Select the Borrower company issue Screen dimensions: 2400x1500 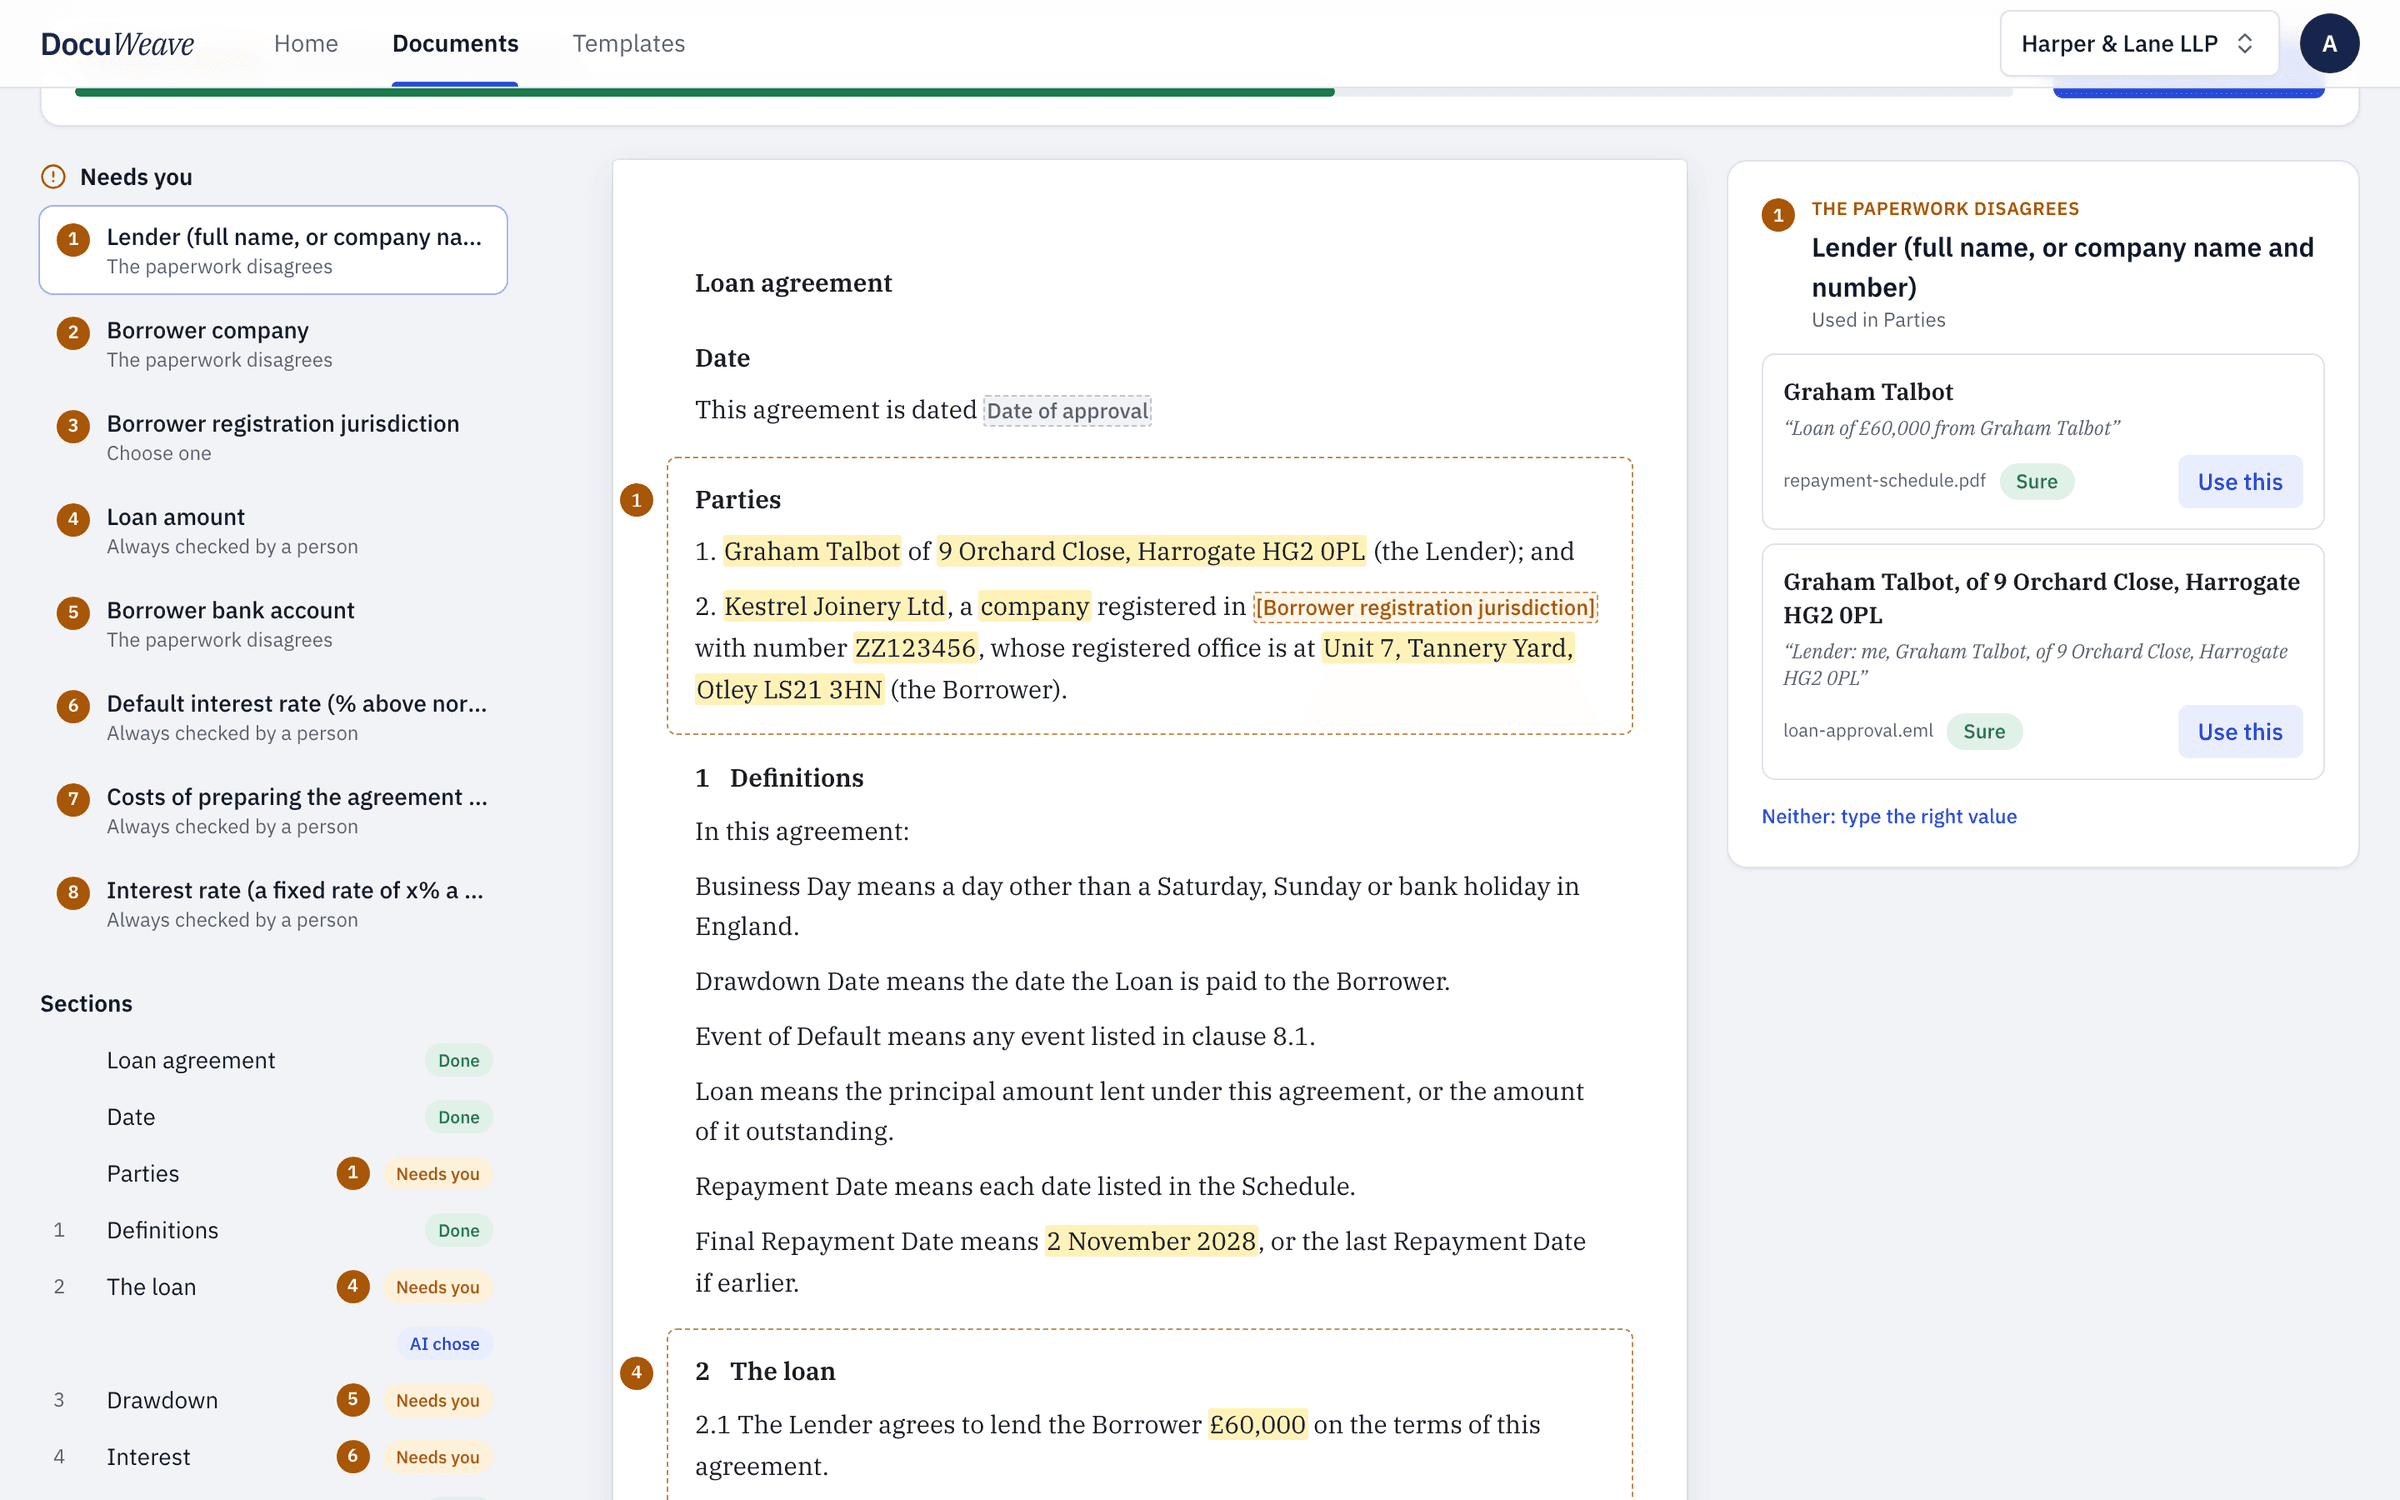(273, 343)
